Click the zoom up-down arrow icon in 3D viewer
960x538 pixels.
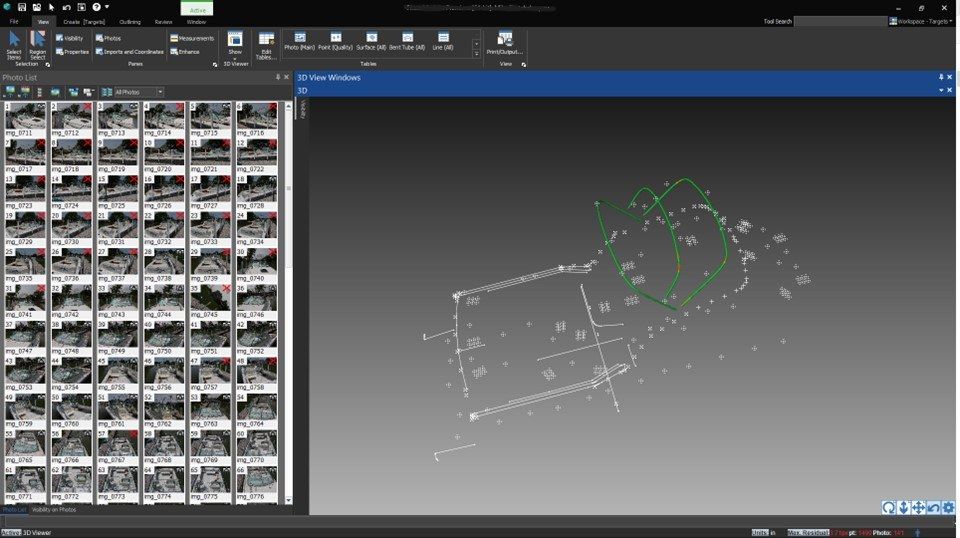(x=903, y=507)
